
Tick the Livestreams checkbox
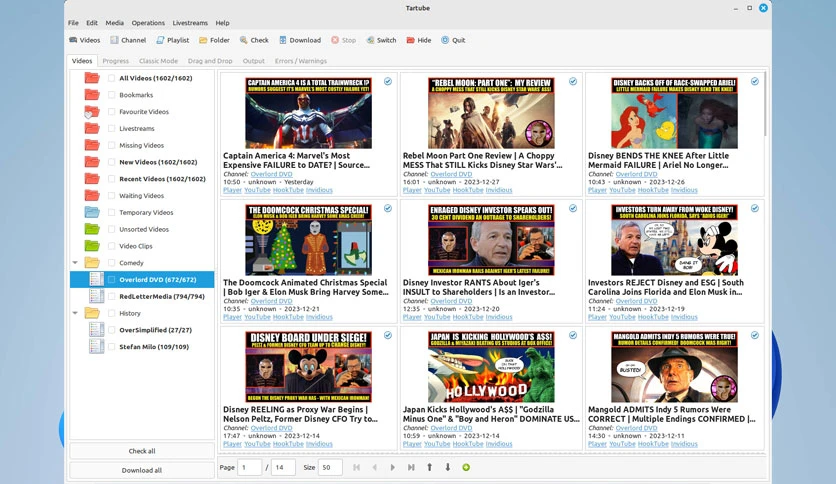click(x=111, y=128)
